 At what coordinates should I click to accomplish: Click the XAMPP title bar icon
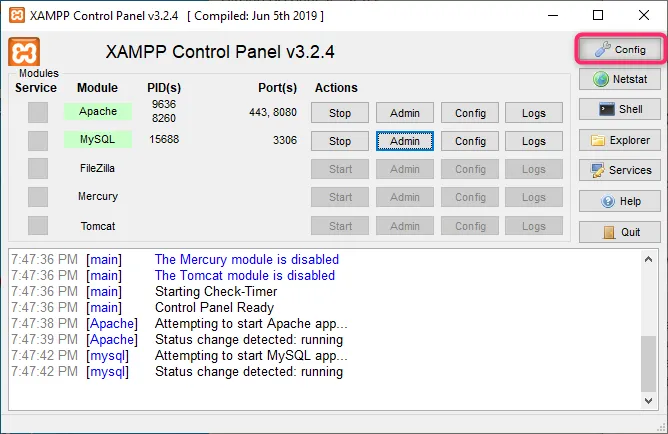[x=17, y=15]
